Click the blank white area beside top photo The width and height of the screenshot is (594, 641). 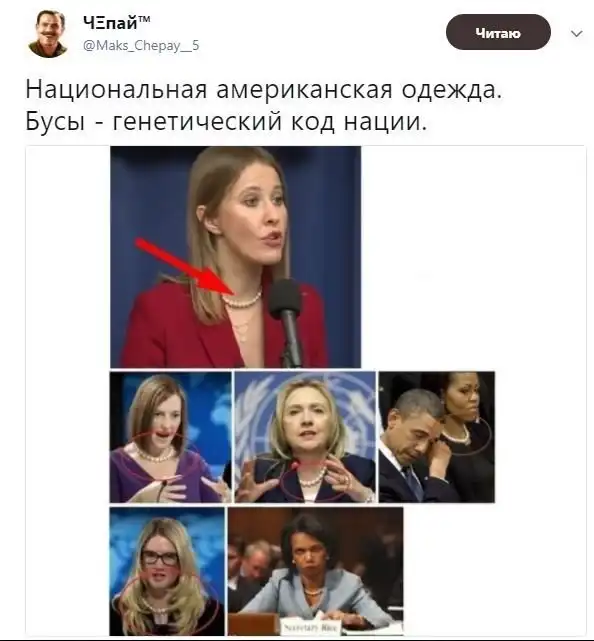[473, 257]
